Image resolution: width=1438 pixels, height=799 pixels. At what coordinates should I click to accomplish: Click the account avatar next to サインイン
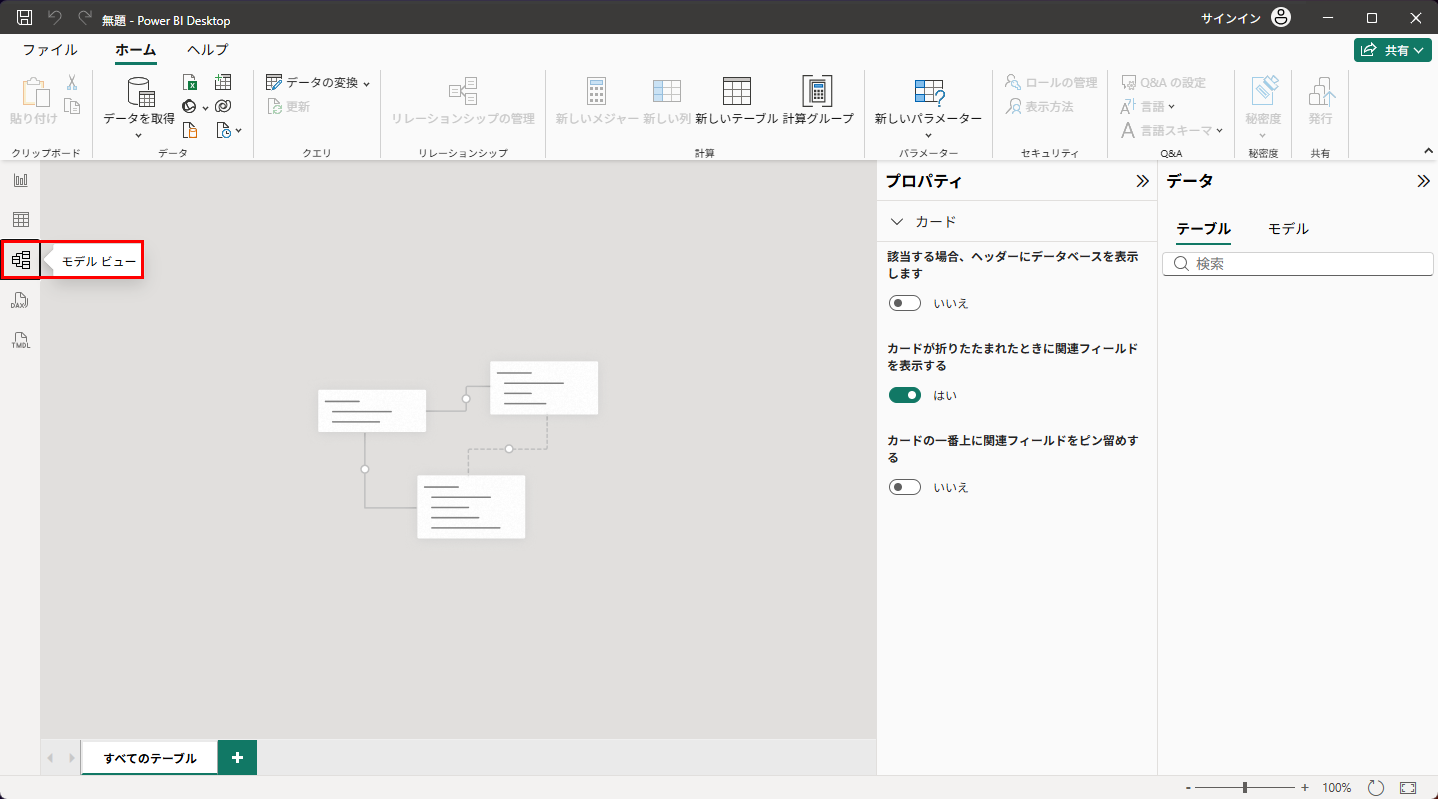[1281, 18]
